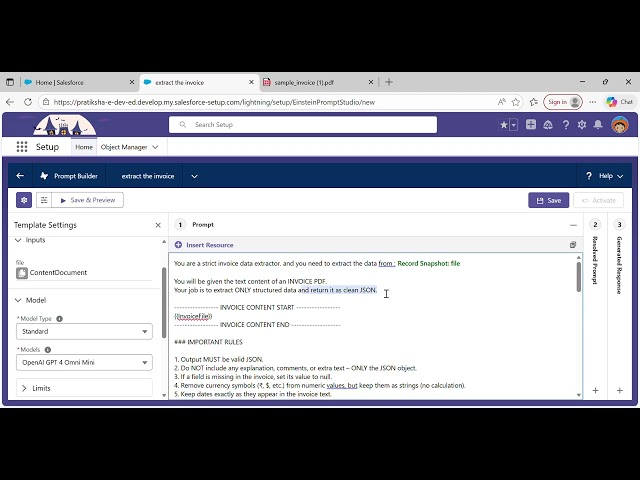This screenshot has width=640, height=480.
Task: Select the Home tab in Setup
Action: pyautogui.click(x=84, y=147)
